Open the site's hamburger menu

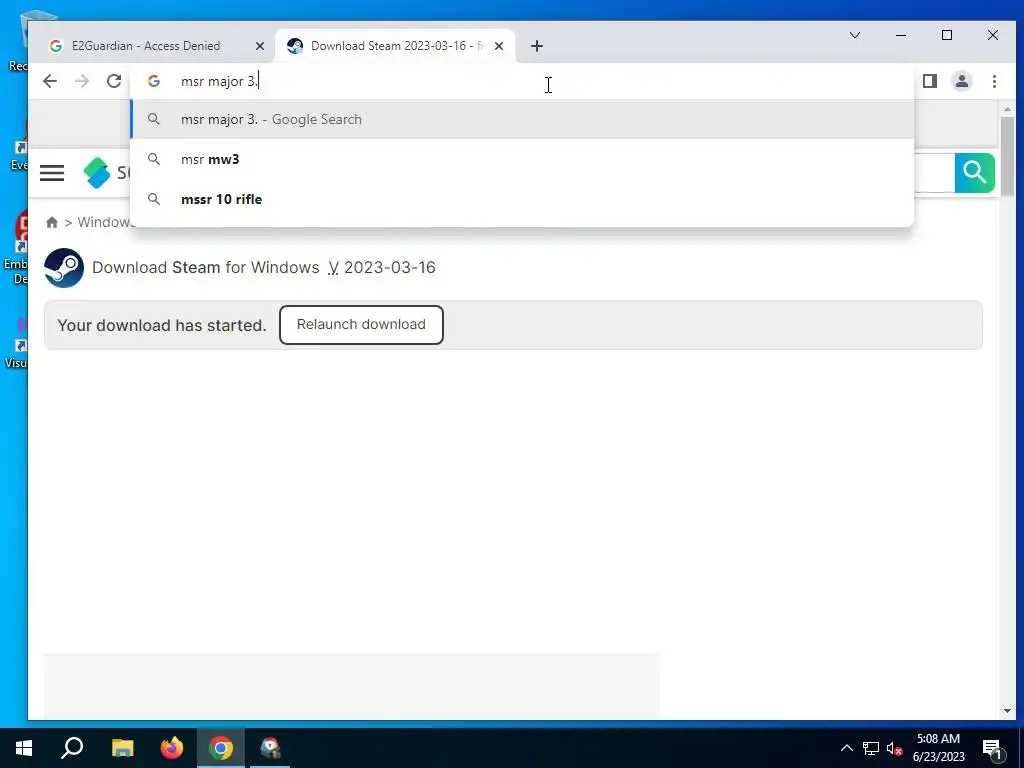(x=52, y=173)
